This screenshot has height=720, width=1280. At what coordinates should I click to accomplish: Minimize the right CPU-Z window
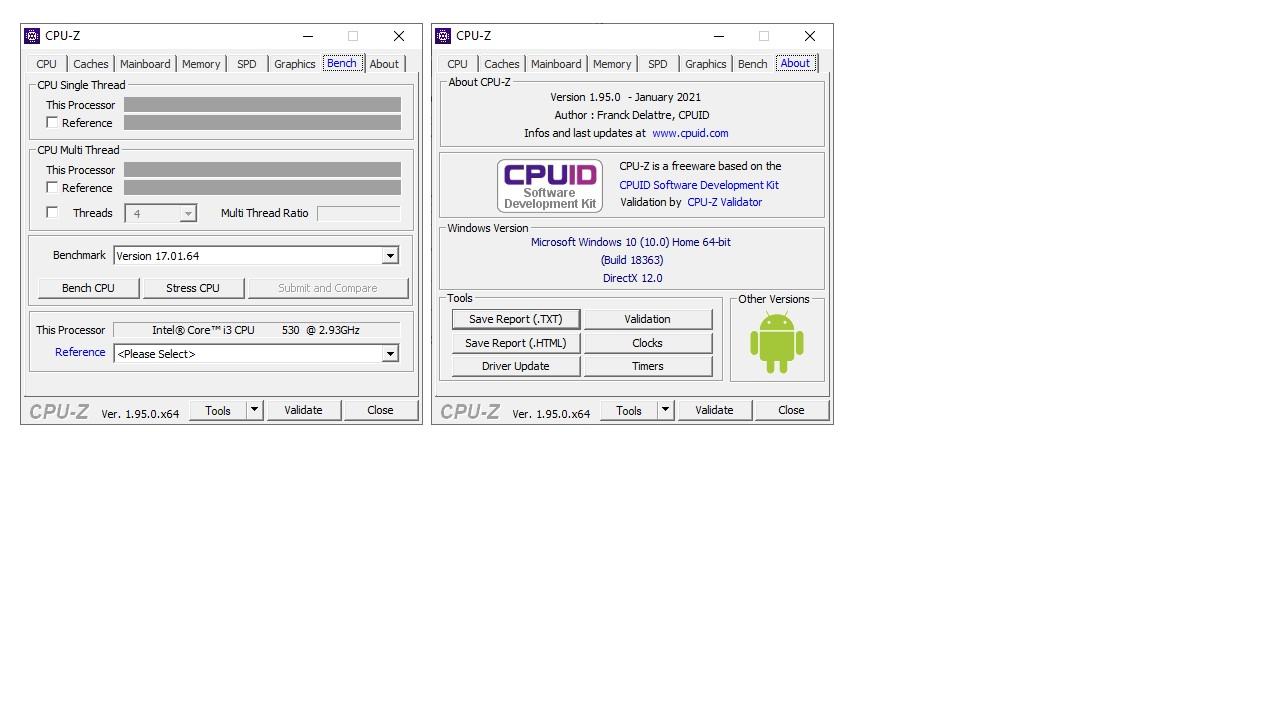(x=719, y=36)
